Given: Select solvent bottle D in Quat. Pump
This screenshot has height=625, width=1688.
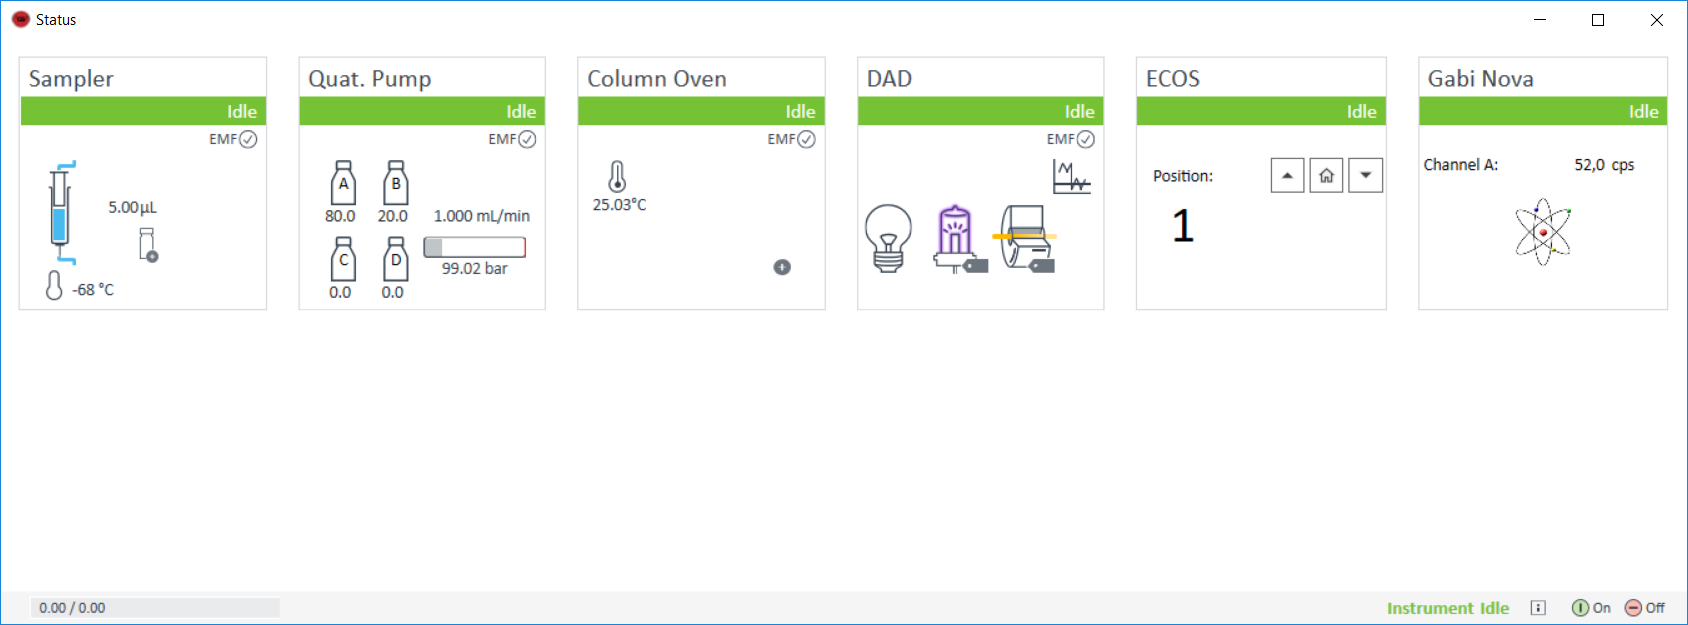Looking at the screenshot, I should (x=396, y=259).
